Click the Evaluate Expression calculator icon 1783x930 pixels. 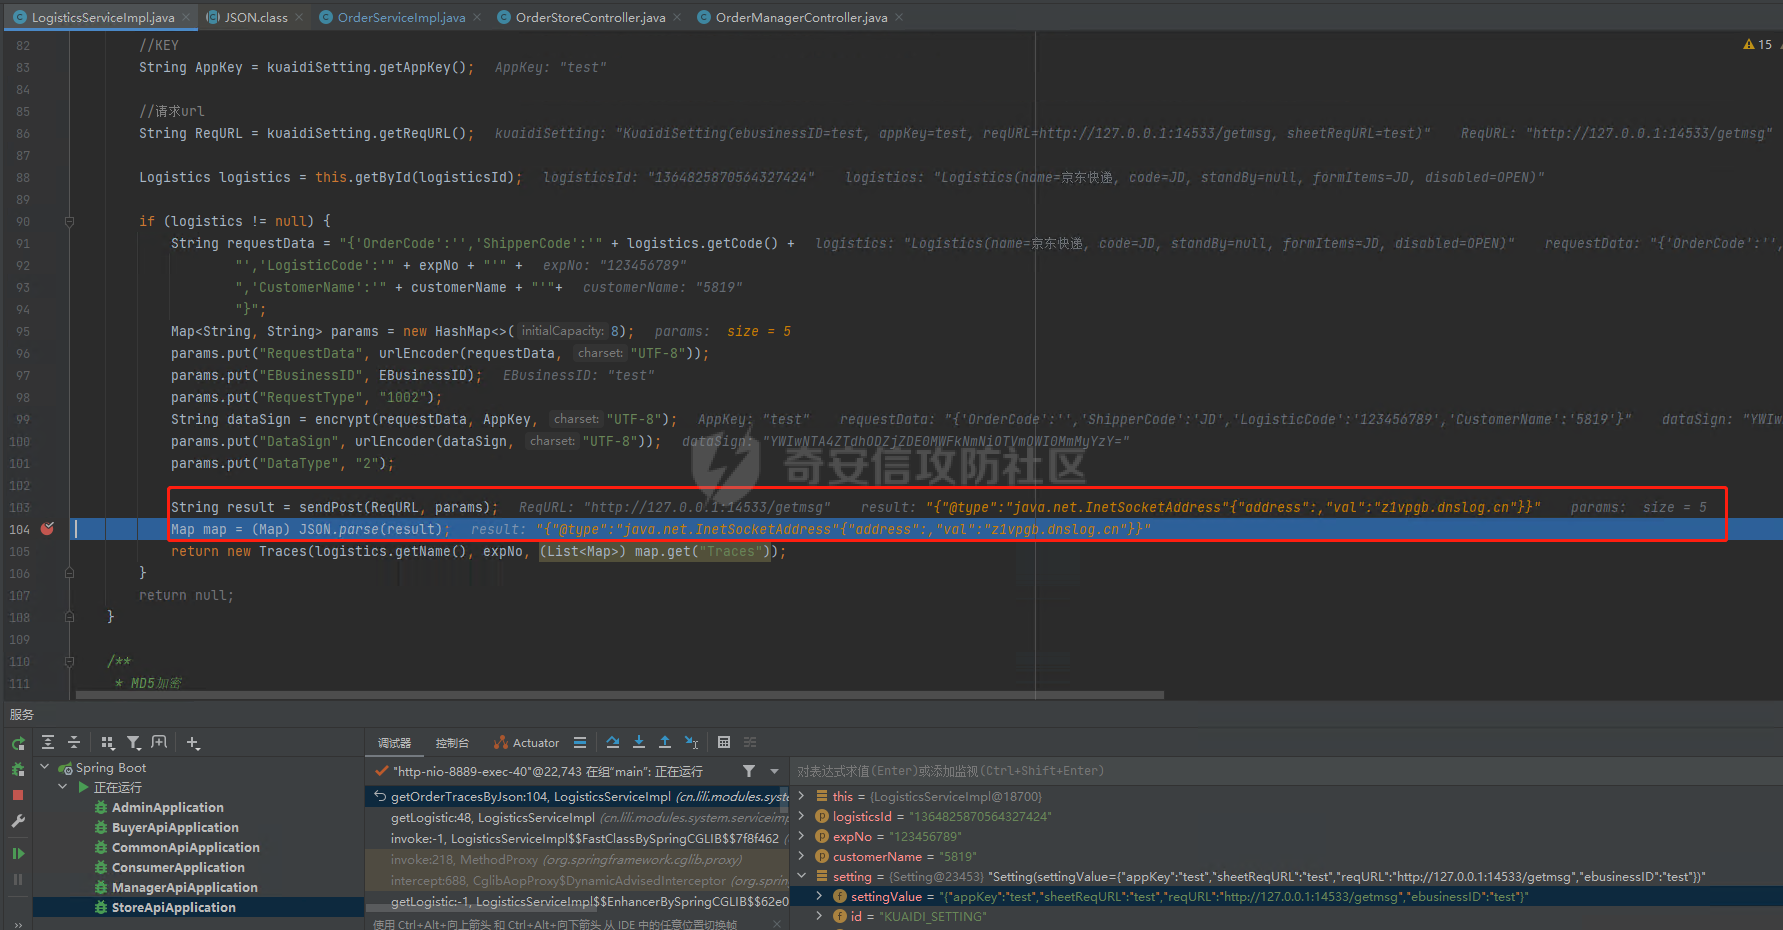coord(724,742)
